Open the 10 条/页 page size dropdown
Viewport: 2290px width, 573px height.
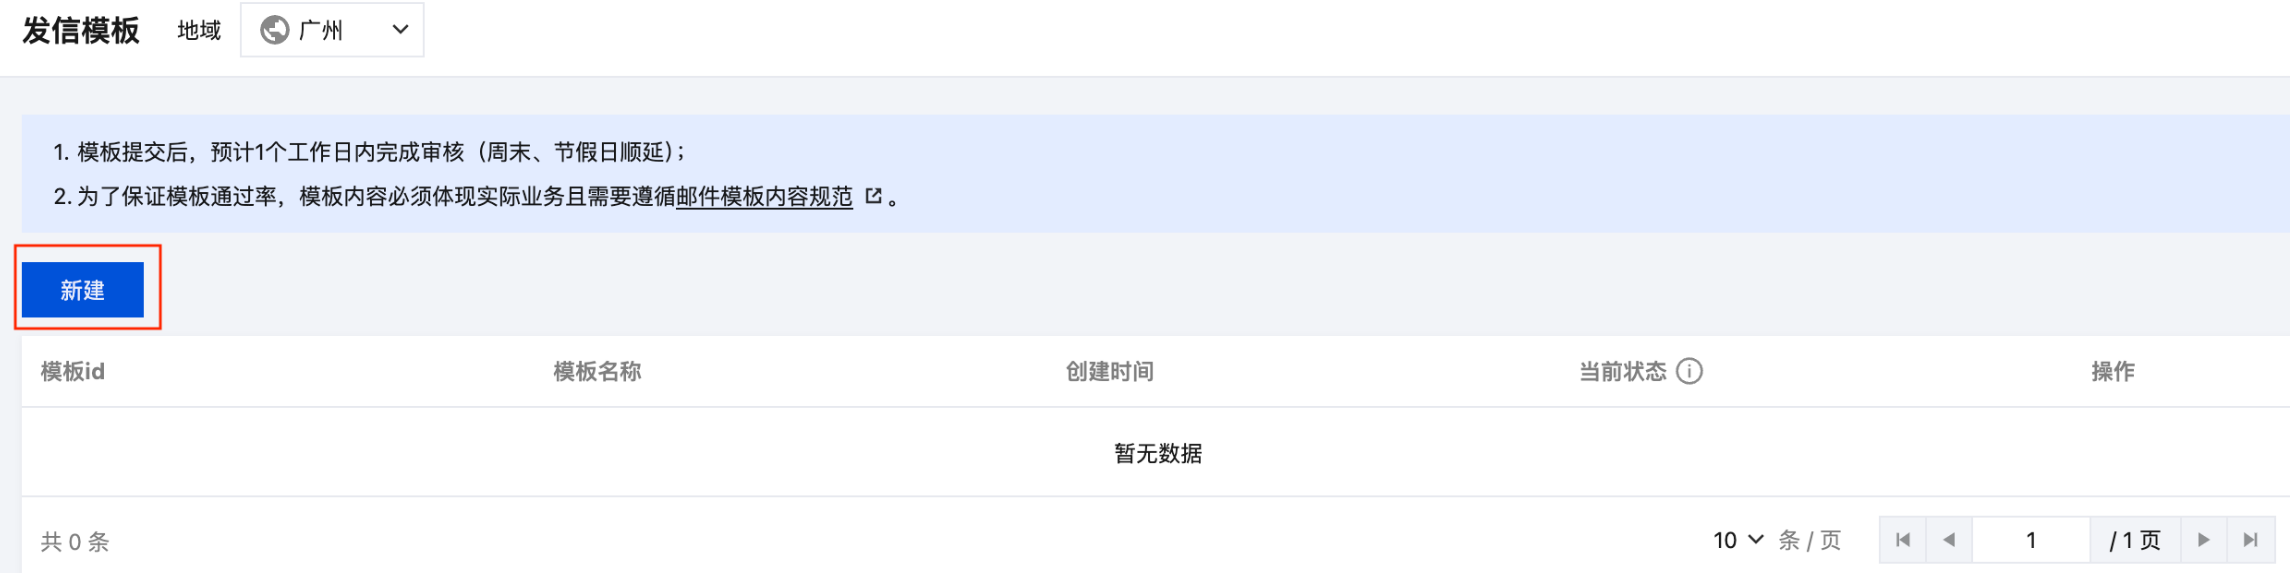coord(1738,540)
